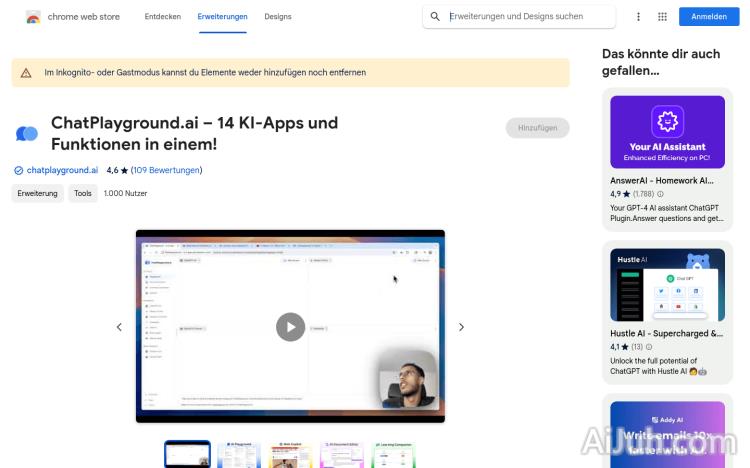Click the Chrome Web Store rainbow logo

pos(33,17)
